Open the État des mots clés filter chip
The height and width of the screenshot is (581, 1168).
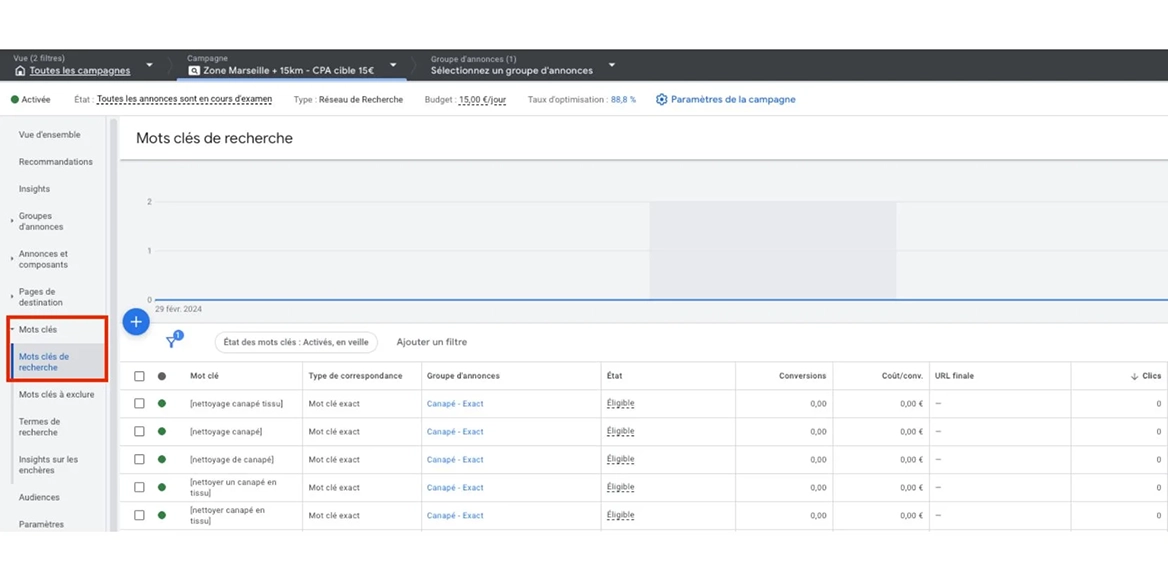(x=296, y=342)
